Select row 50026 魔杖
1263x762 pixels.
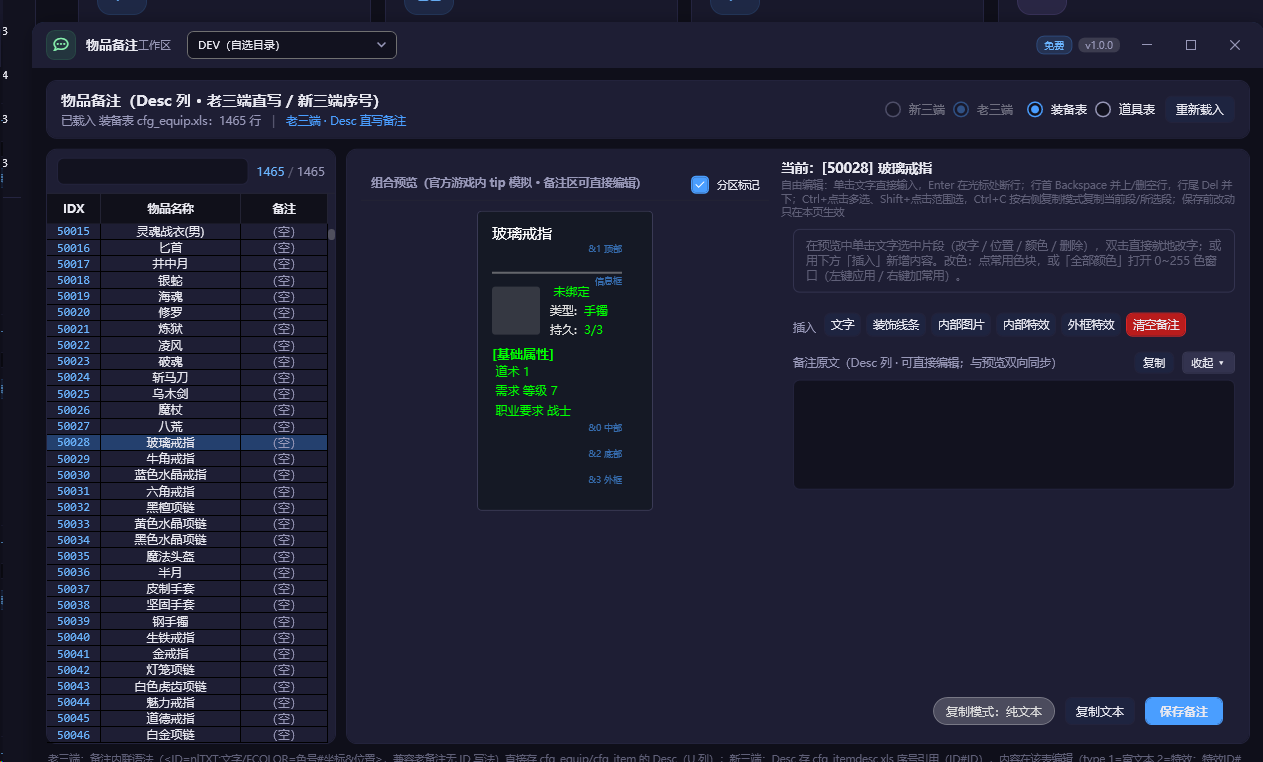(x=187, y=410)
